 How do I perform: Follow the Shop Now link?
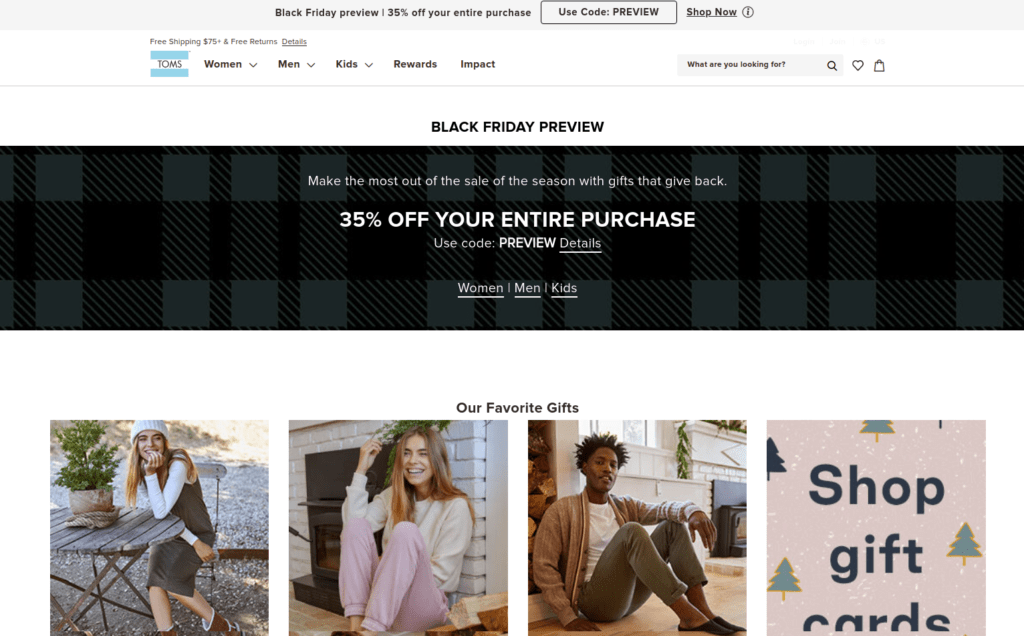(711, 12)
